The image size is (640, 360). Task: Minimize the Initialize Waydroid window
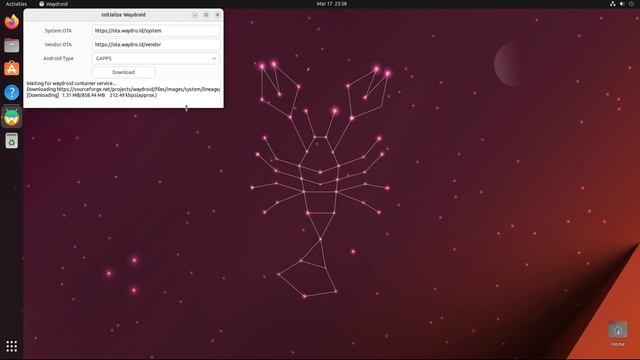tap(195, 15)
